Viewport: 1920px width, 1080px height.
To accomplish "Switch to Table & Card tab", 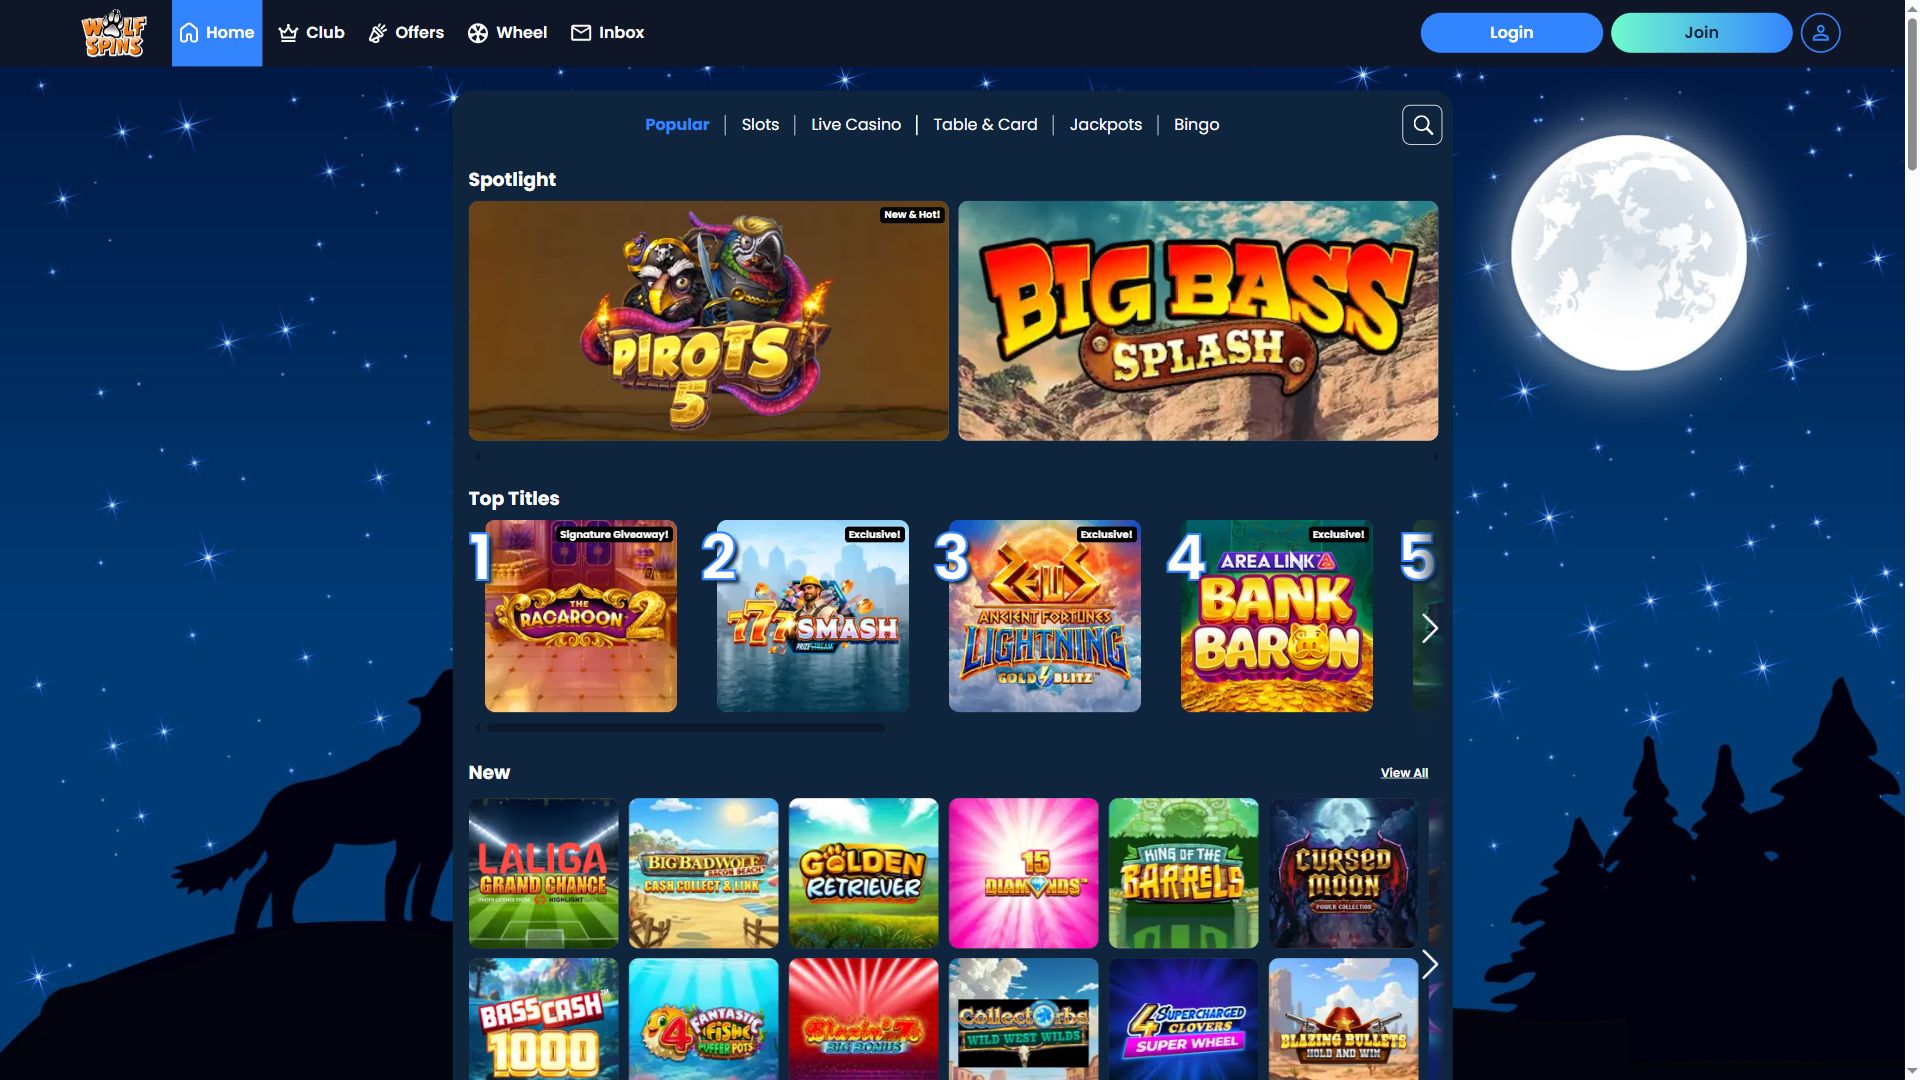I will (985, 125).
